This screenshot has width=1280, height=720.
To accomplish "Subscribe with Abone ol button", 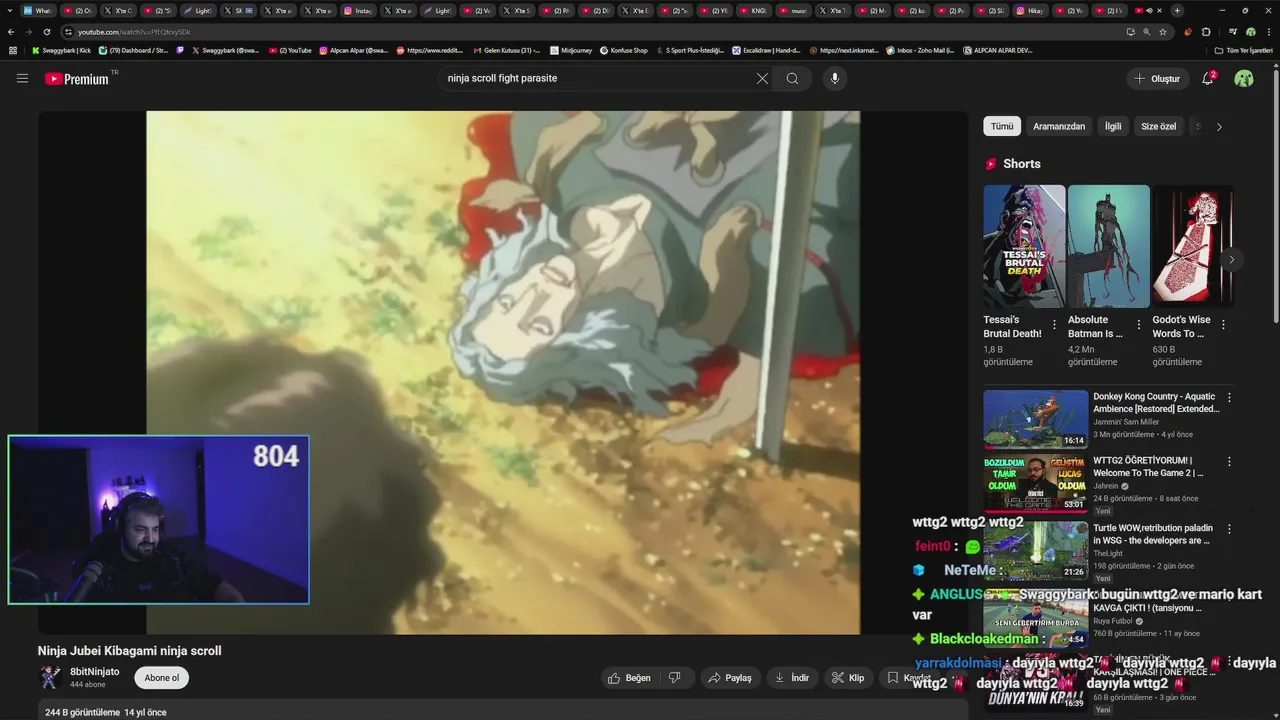I will pyautogui.click(x=162, y=678).
